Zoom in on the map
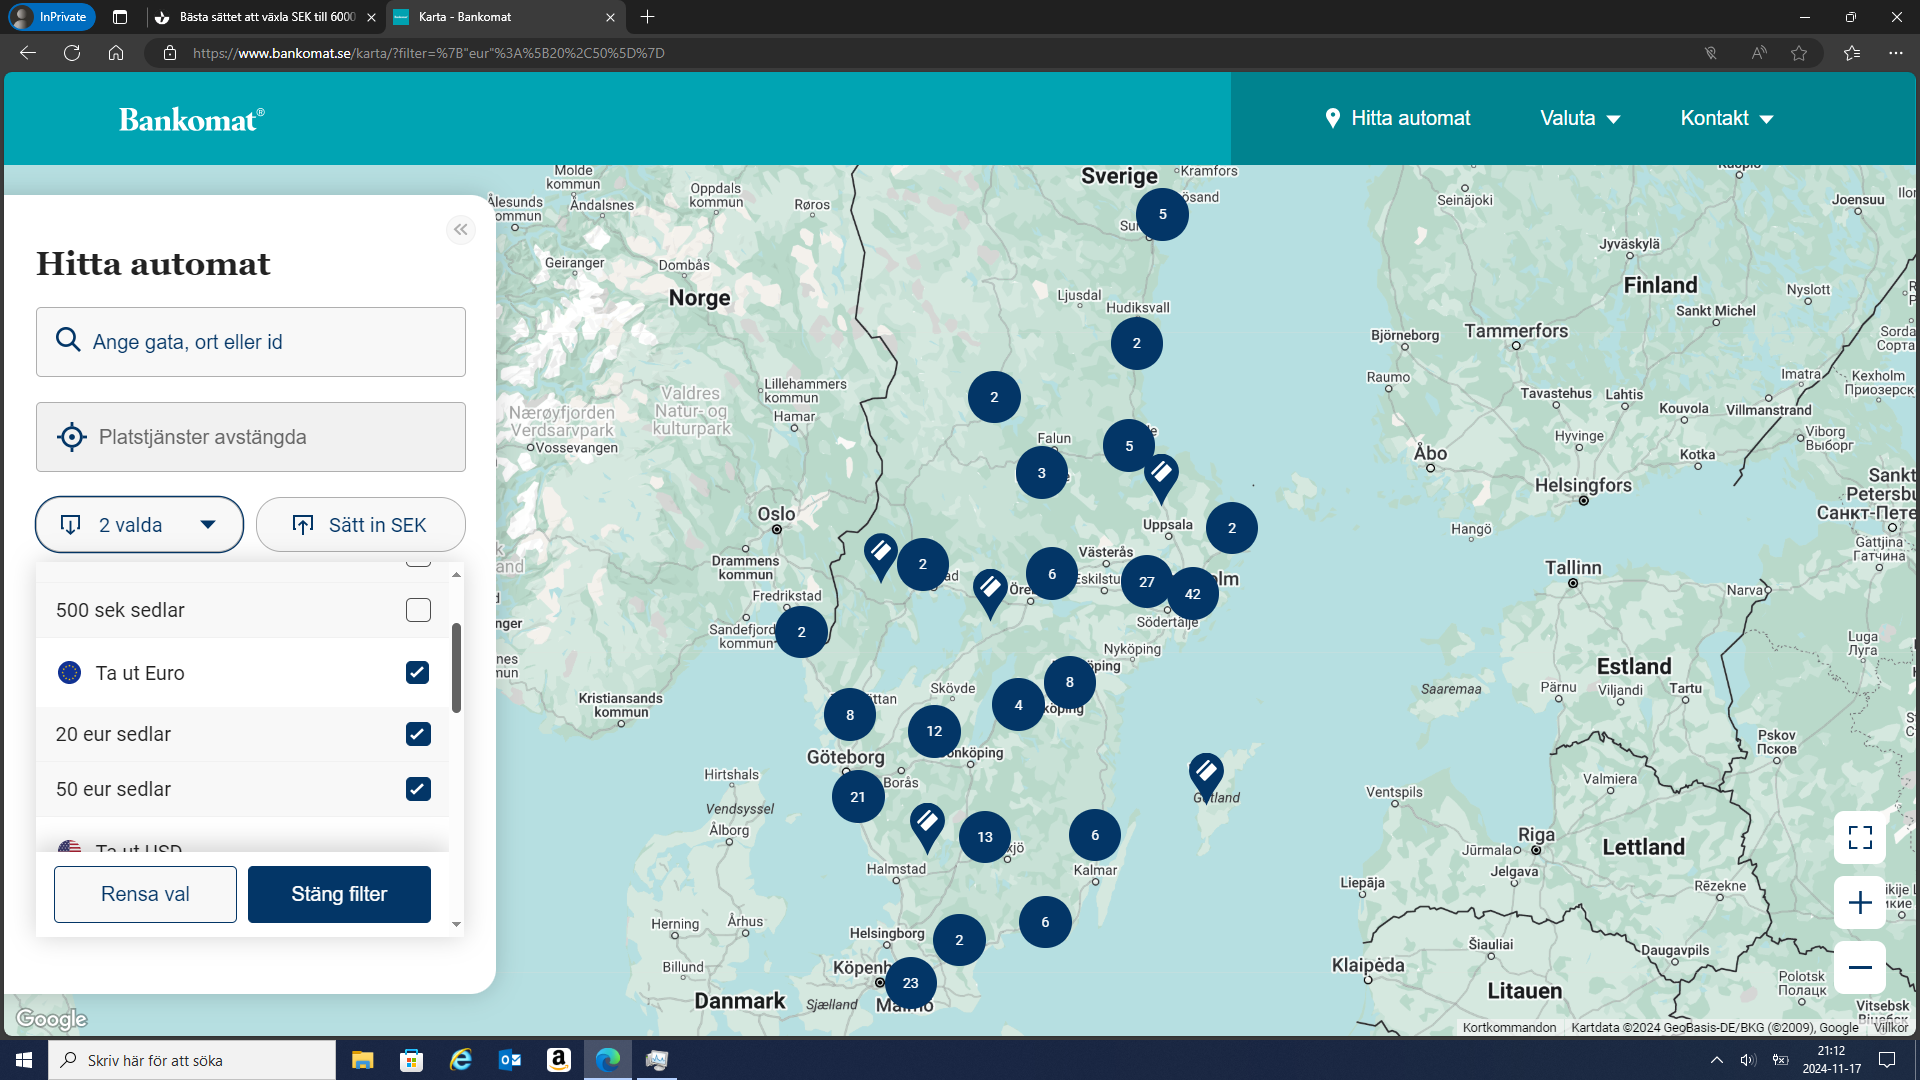Viewport: 1920px width, 1080px height. click(x=1859, y=903)
